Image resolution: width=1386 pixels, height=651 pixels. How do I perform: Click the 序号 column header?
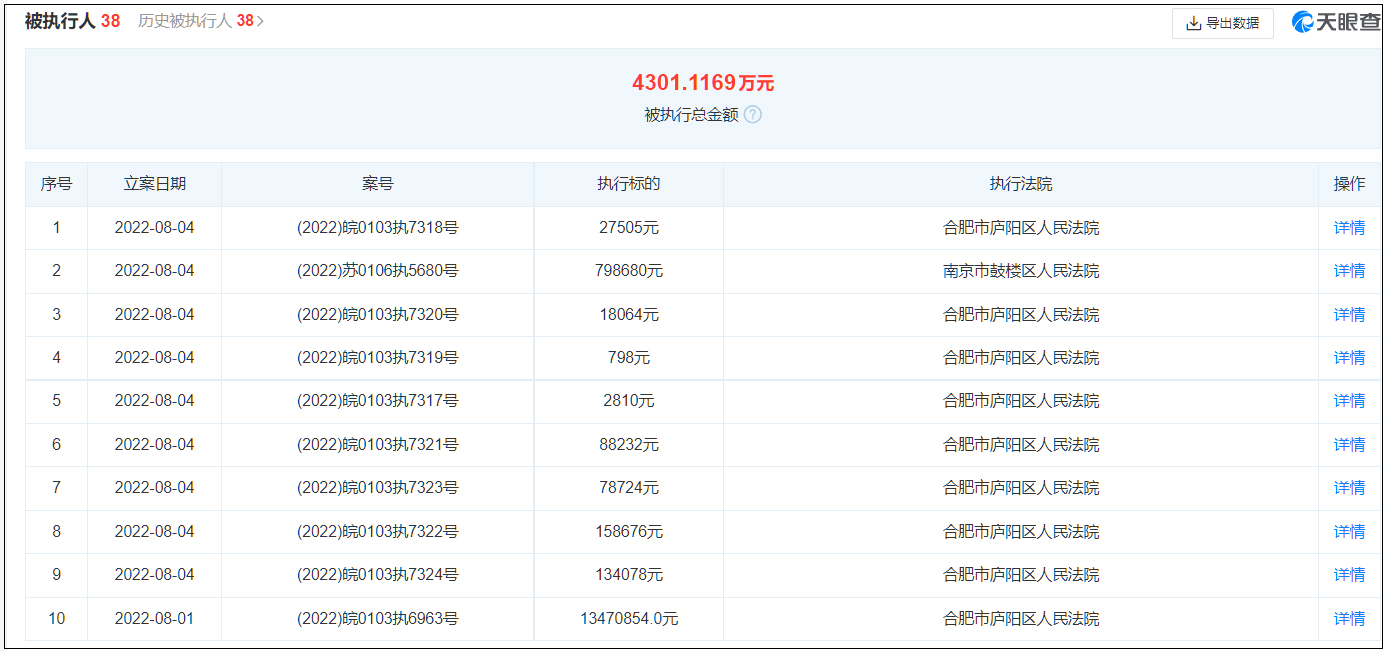(56, 184)
